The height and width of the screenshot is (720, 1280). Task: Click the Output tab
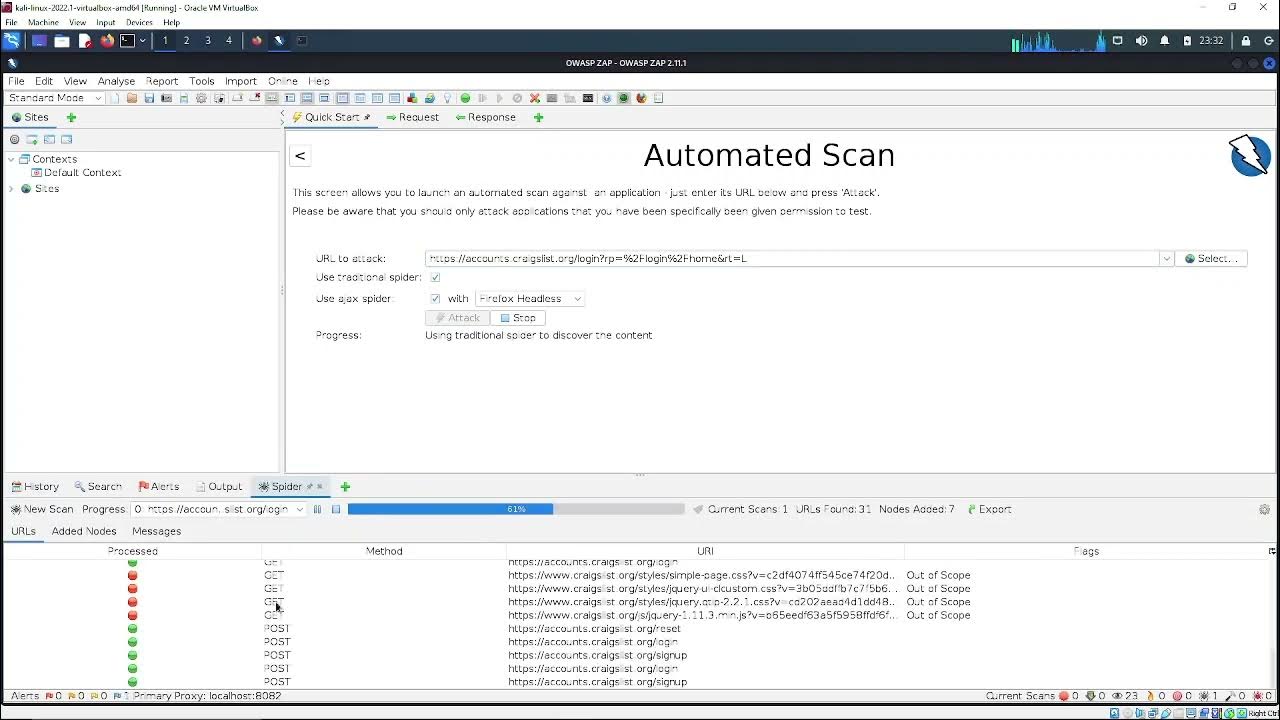click(x=219, y=487)
